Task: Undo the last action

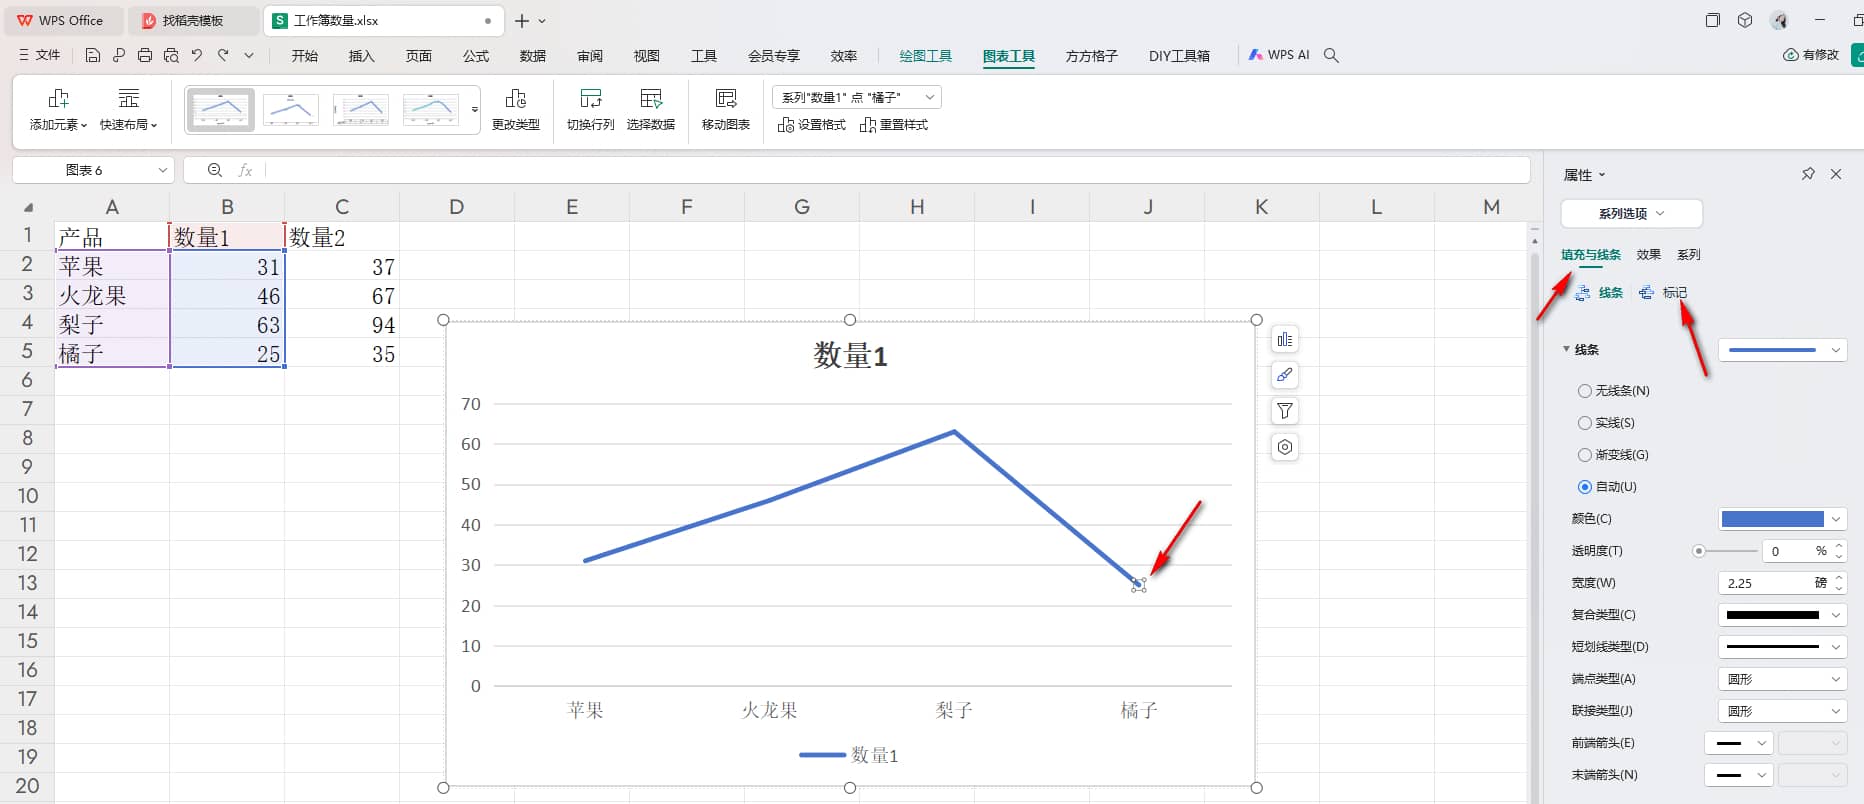Action: click(197, 56)
